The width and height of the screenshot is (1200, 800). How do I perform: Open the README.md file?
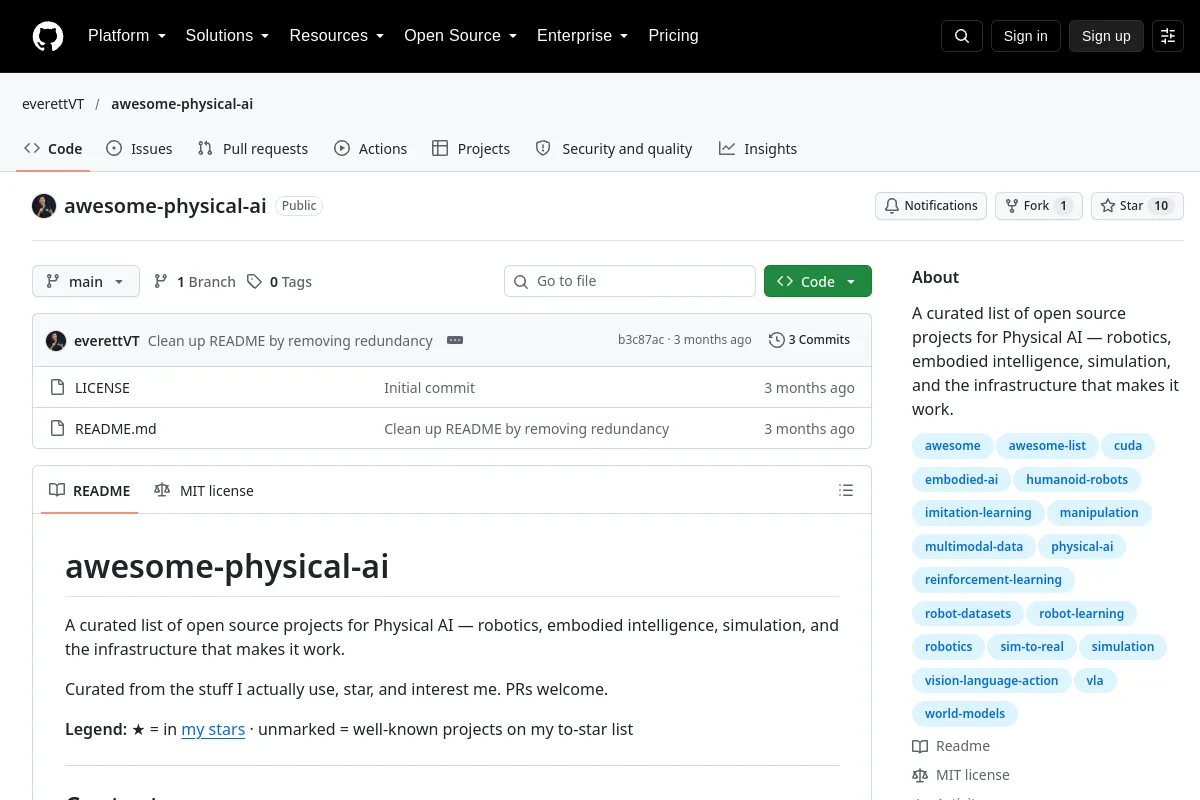pos(116,429)
